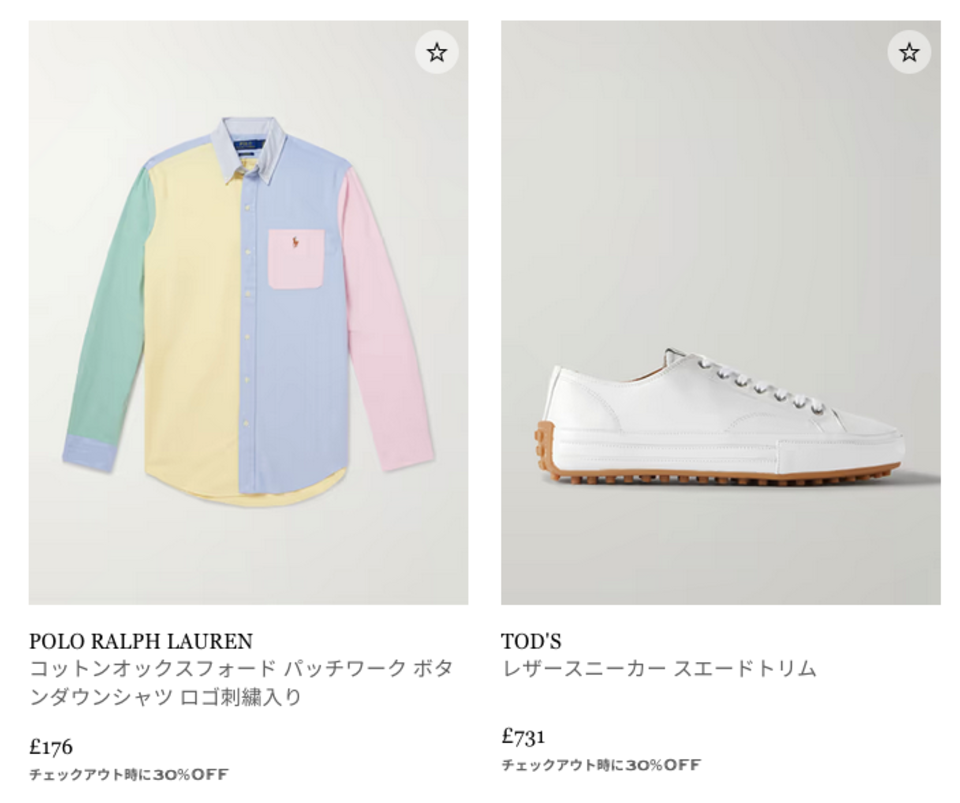This screenshot has width=960, height=803.
Task: Open コットンオックスフォード パッチワーク shirt title
Action: coord(241,682)
